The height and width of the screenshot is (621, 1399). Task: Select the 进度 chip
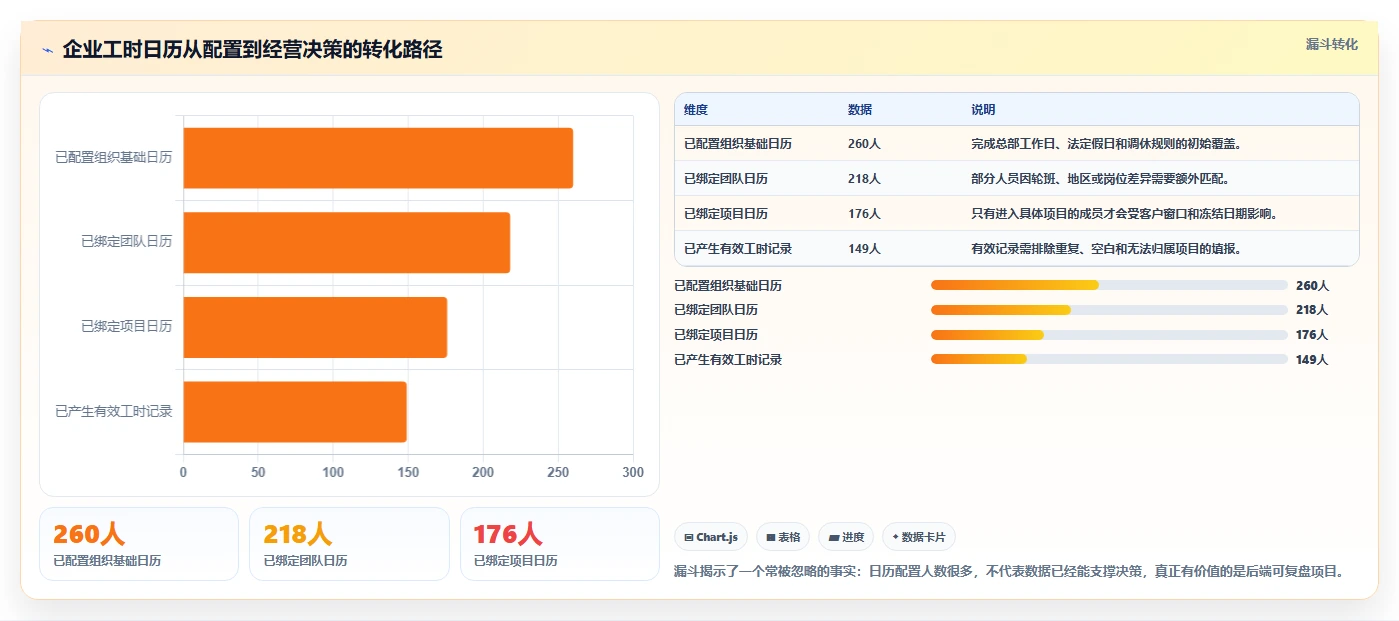click(x=846, y=537)
